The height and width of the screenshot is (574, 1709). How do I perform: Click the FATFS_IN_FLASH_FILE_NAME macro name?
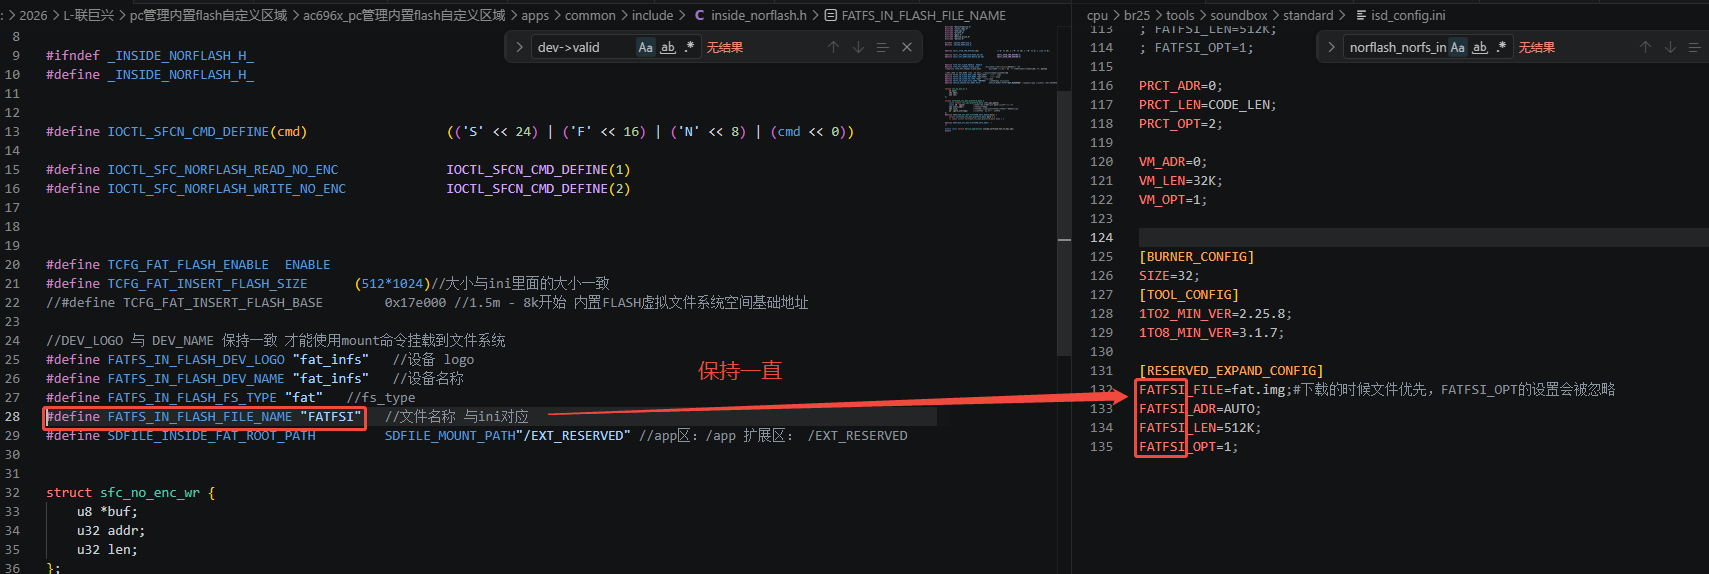coord(200,416)
